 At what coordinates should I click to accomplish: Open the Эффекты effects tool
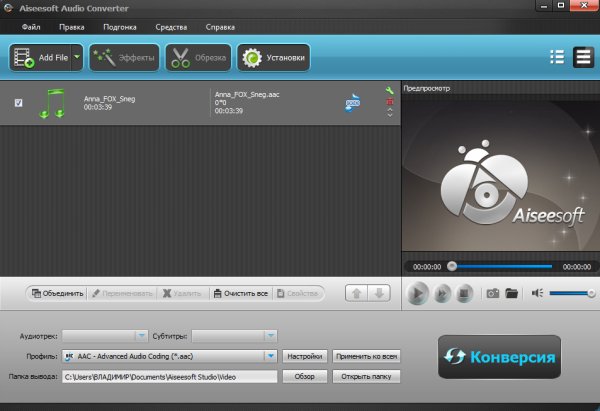point(124,58)
